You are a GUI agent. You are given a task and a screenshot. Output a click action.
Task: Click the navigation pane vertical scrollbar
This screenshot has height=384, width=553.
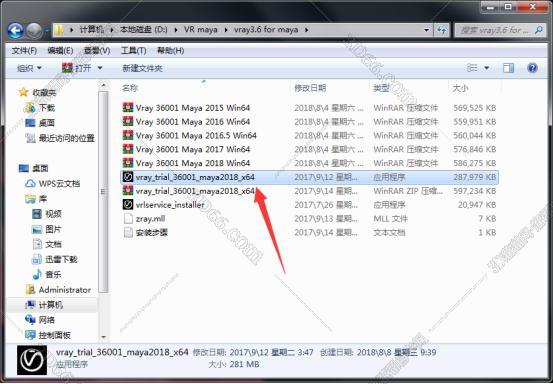point(103,192)
